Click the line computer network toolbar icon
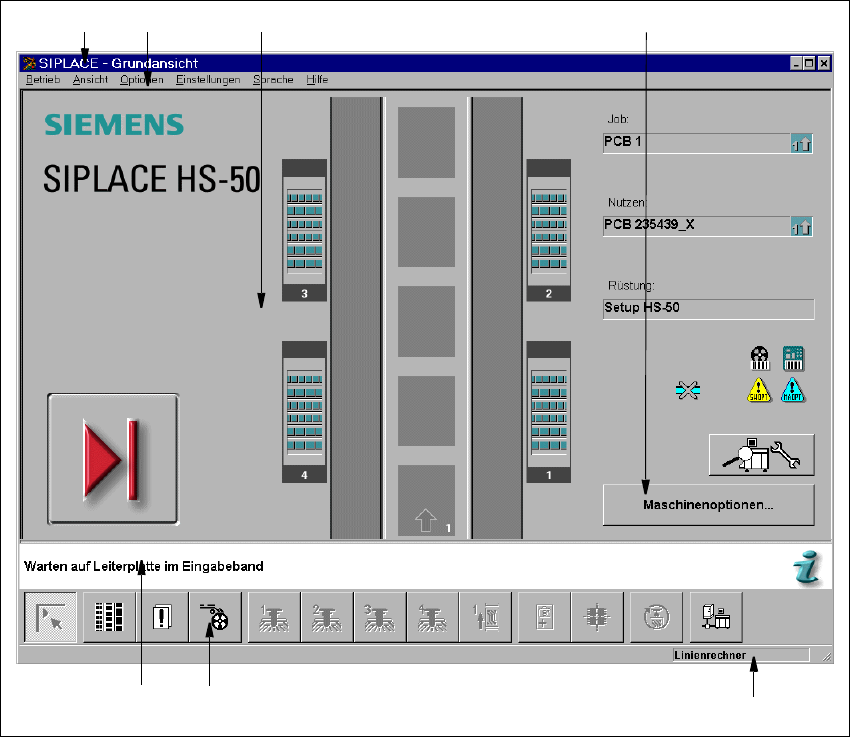850x737 pixels. 716,617
